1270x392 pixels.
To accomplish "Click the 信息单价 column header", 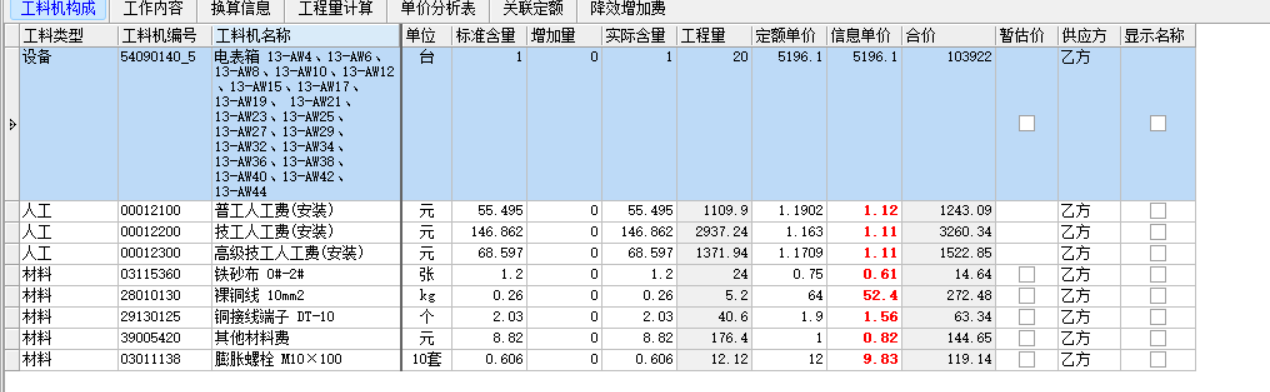I will (x=865, y=36).
